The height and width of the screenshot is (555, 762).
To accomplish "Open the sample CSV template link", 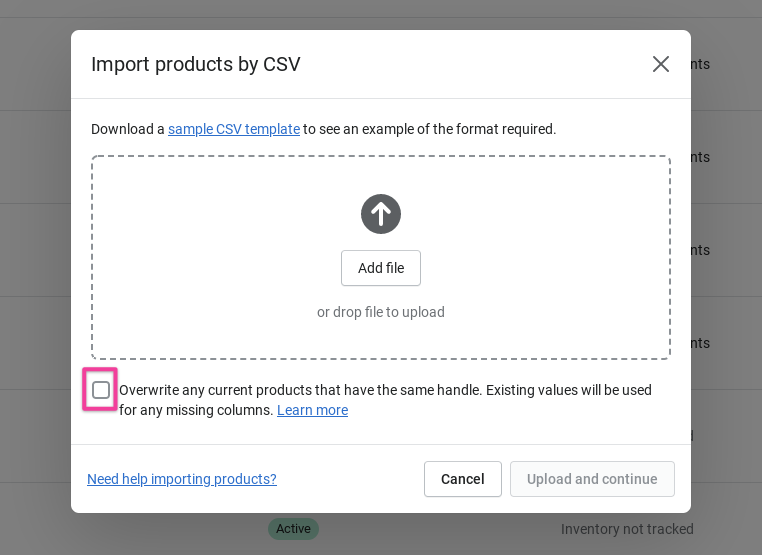I will (x=234, y=129).
